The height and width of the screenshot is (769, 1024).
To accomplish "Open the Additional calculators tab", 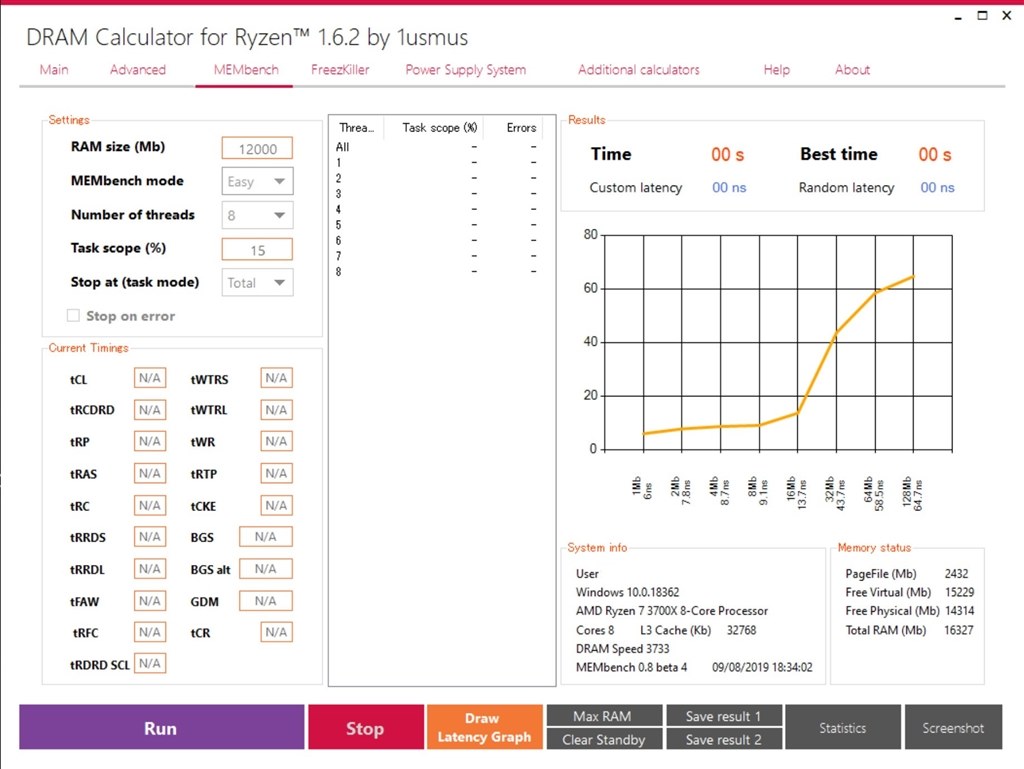I will (639, 70).
